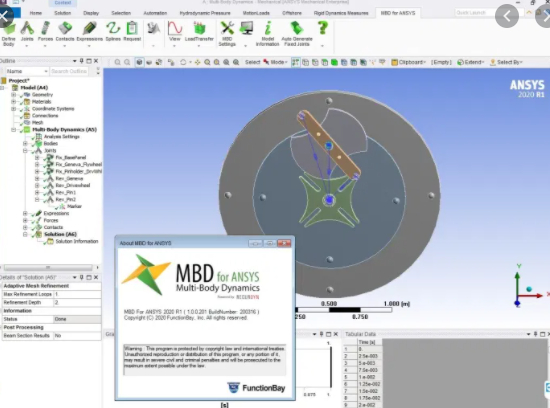Screen dimensions: 550x408
Task: Click the Define Body ribbon icon
Action: point(9,29)
